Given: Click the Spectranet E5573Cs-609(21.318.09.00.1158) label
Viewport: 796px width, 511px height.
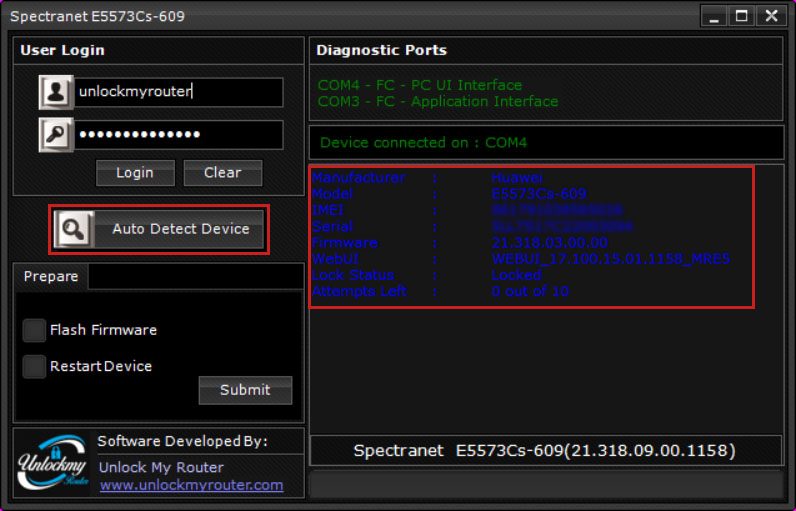Looking at the screenshot, I should tap(544, 451).
